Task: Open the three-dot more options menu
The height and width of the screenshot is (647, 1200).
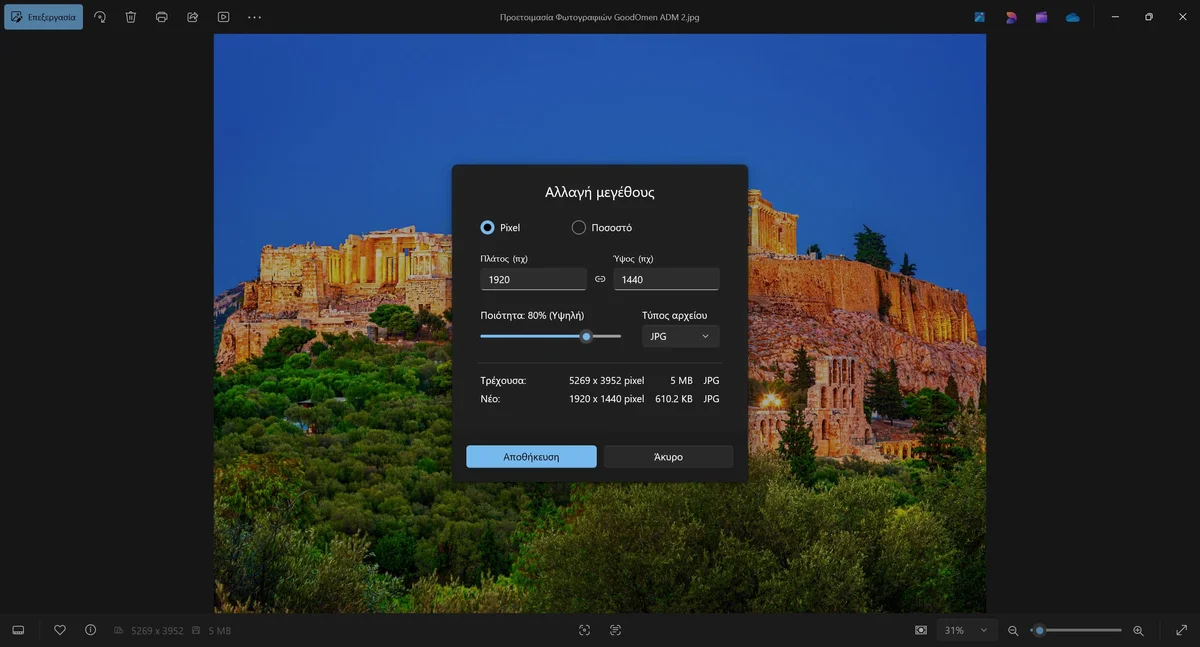Action: (x=255, y=17)
